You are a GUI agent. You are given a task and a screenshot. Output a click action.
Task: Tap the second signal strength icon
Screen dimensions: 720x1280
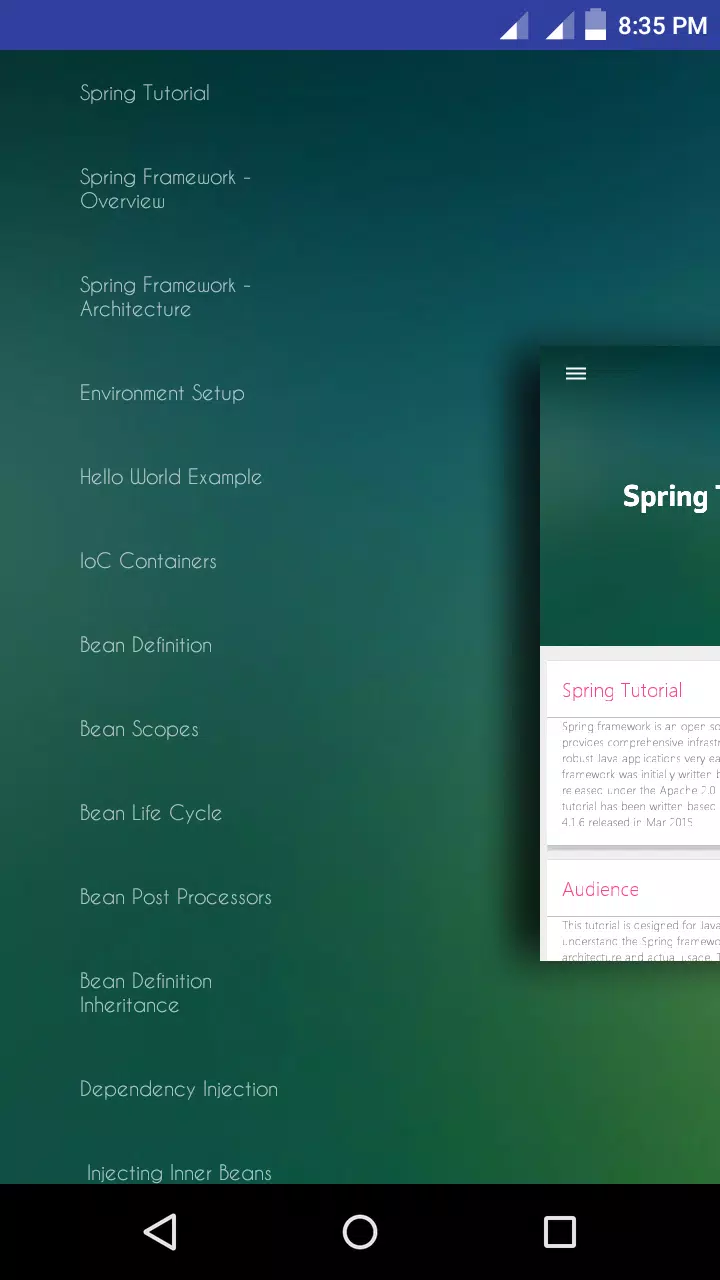pos(560,26)
